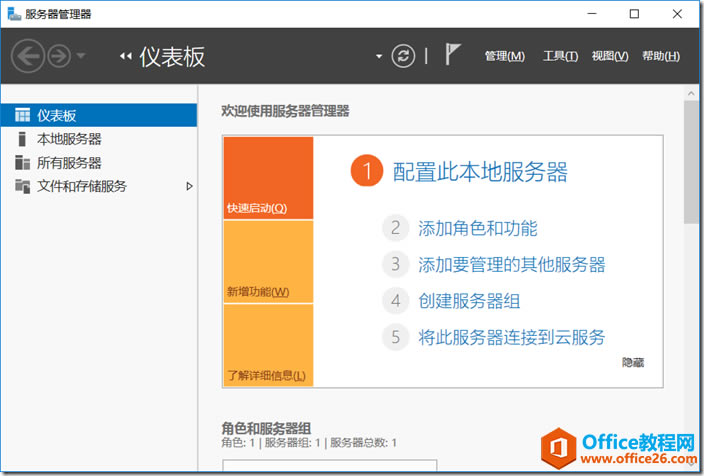Click the vertical scrollbar thumb

[x=691, y=162]
